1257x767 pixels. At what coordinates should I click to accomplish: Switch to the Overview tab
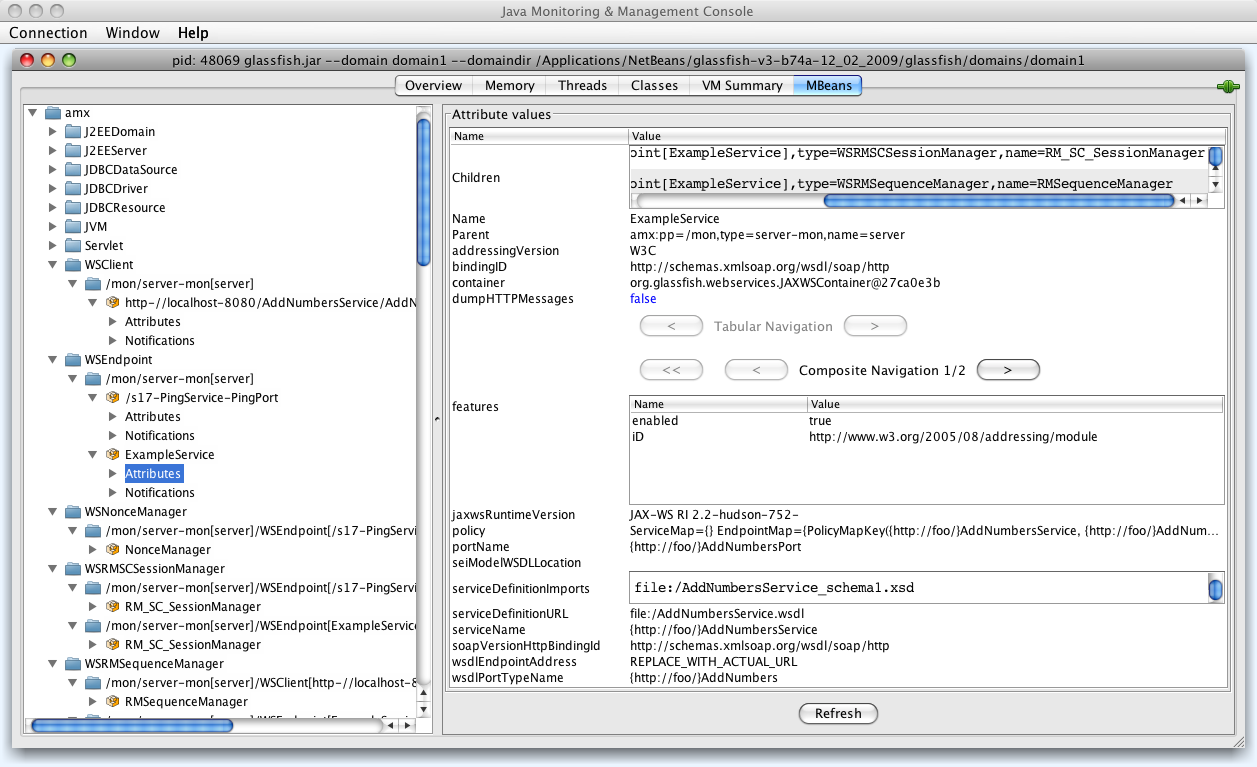pyautogui.click(x=433, y=86)
